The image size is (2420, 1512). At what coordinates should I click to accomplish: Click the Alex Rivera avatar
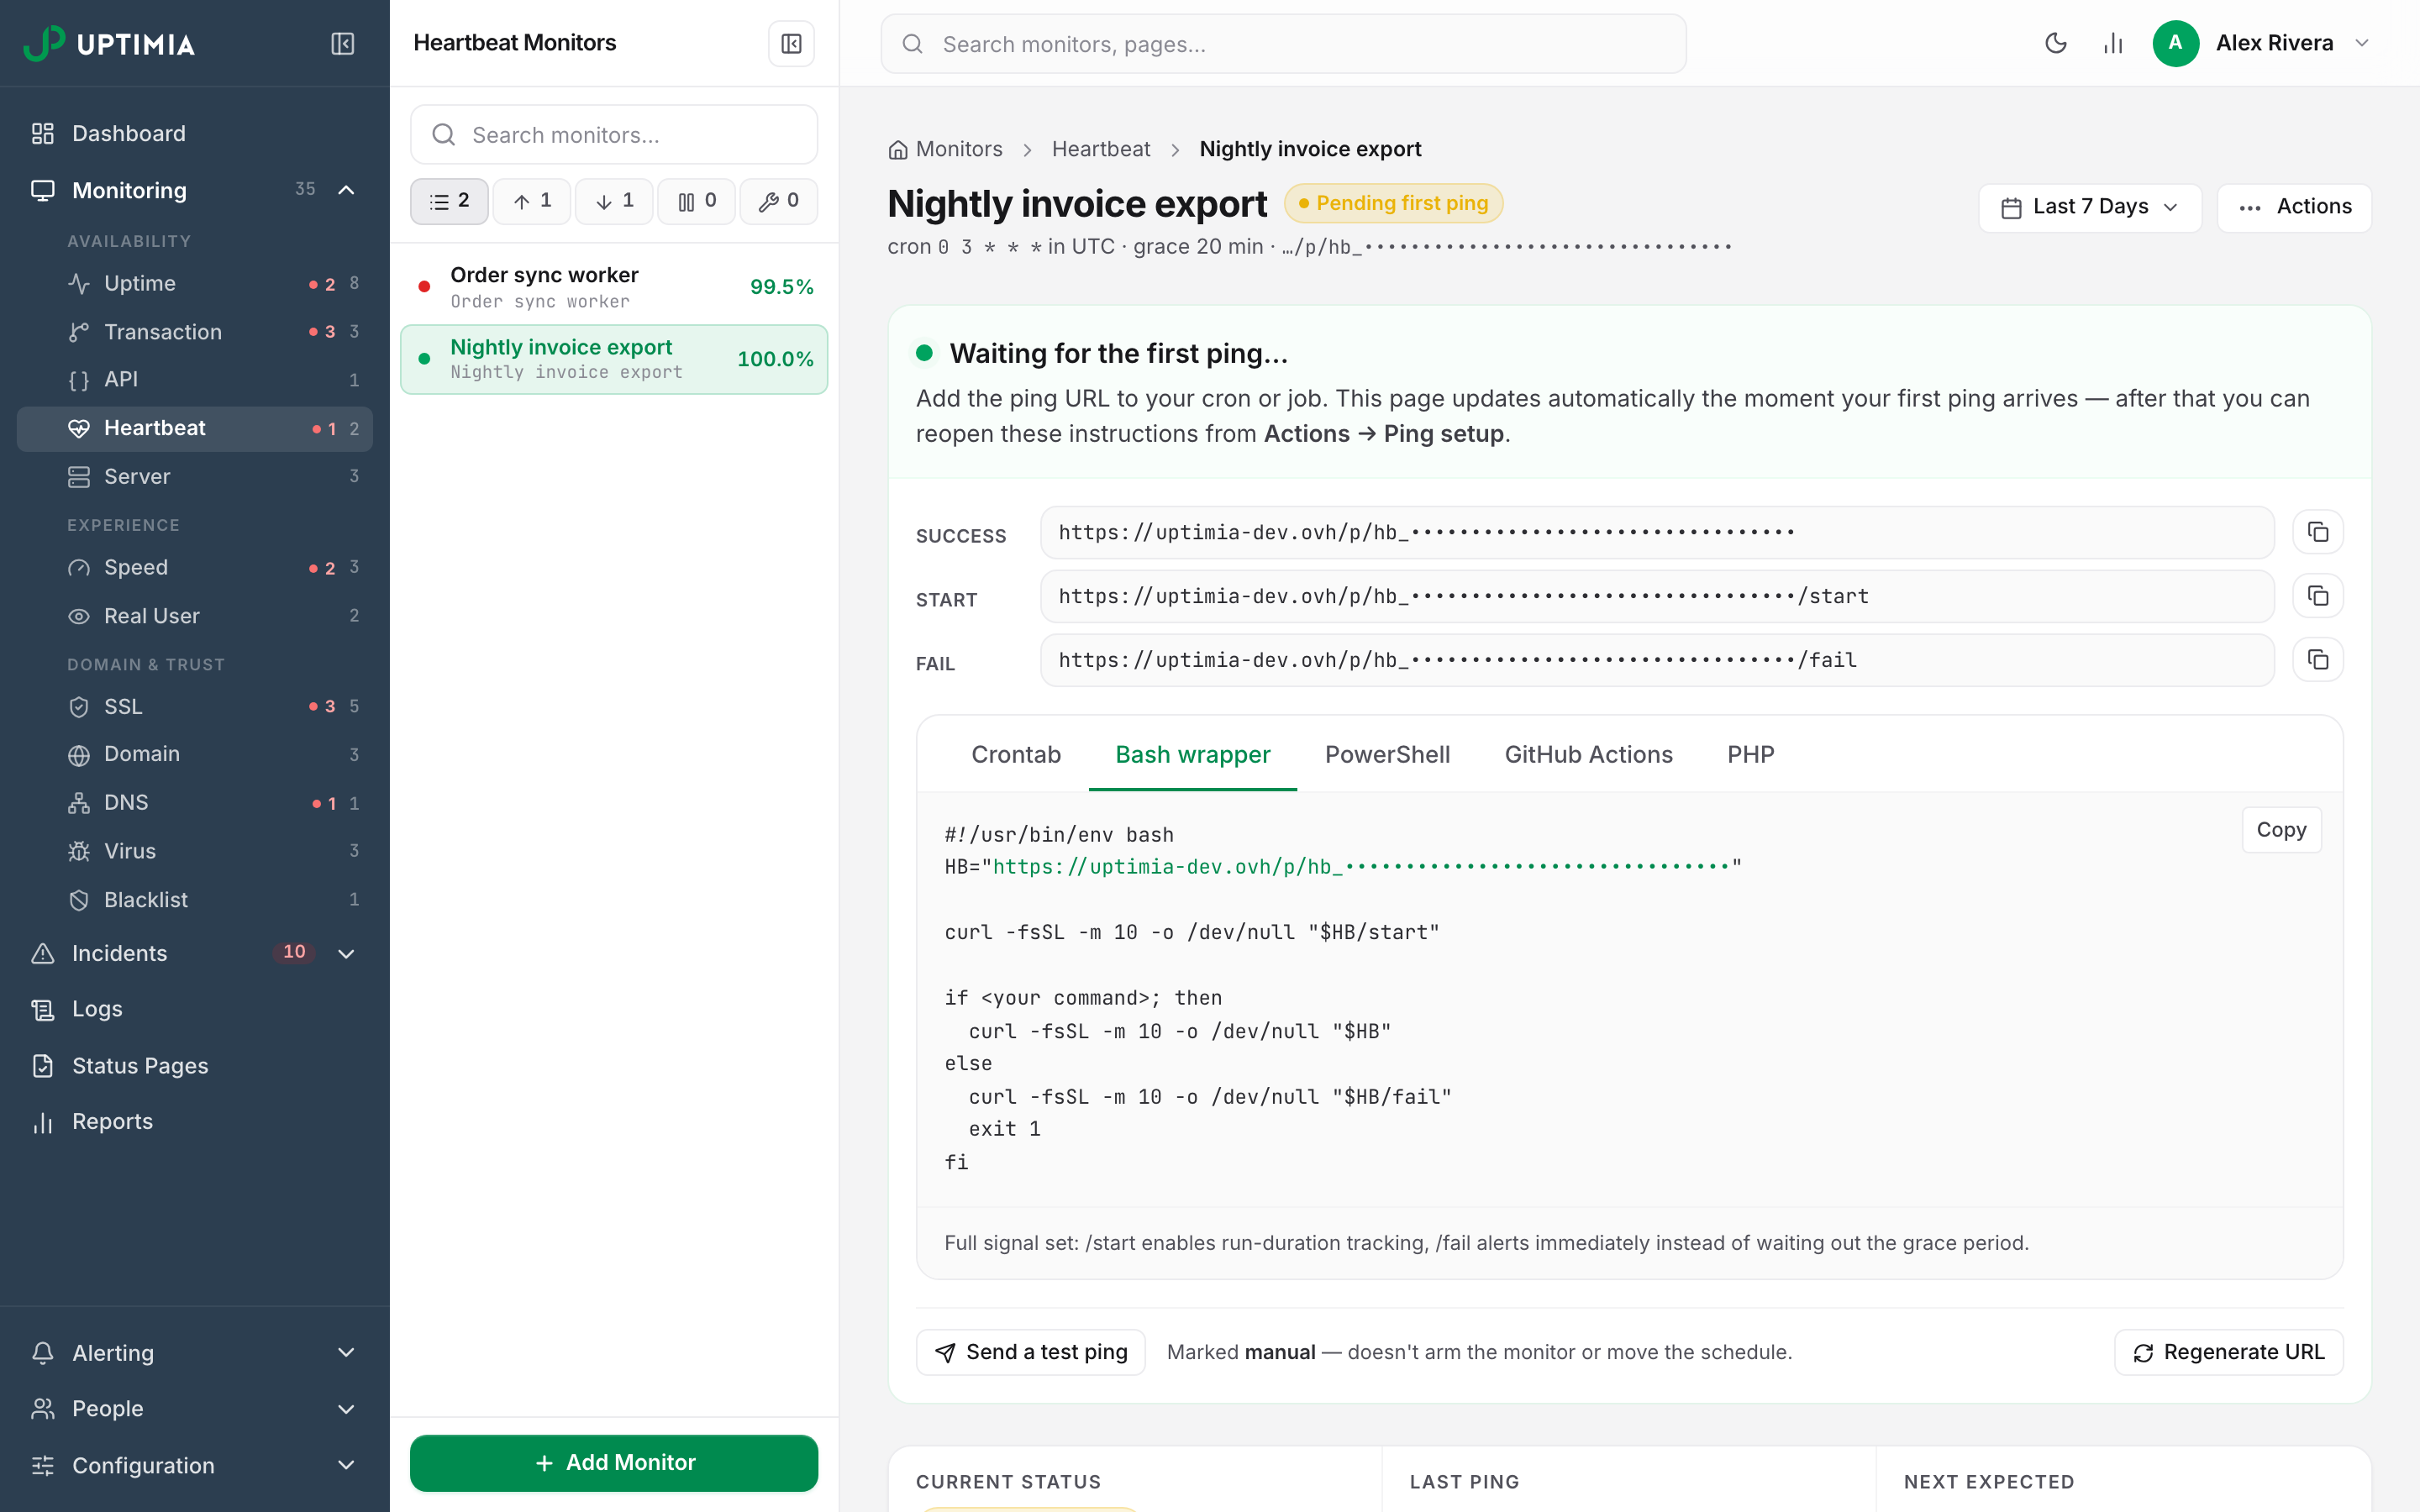(x=2175, y=43)
